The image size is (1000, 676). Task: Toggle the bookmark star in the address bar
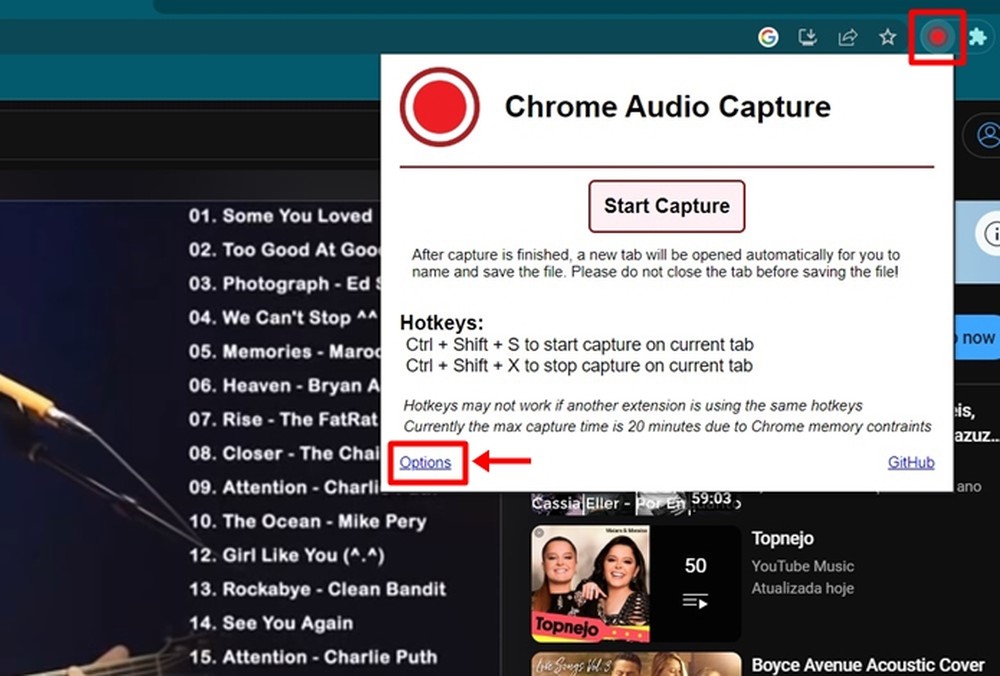[x=886, y=37]
